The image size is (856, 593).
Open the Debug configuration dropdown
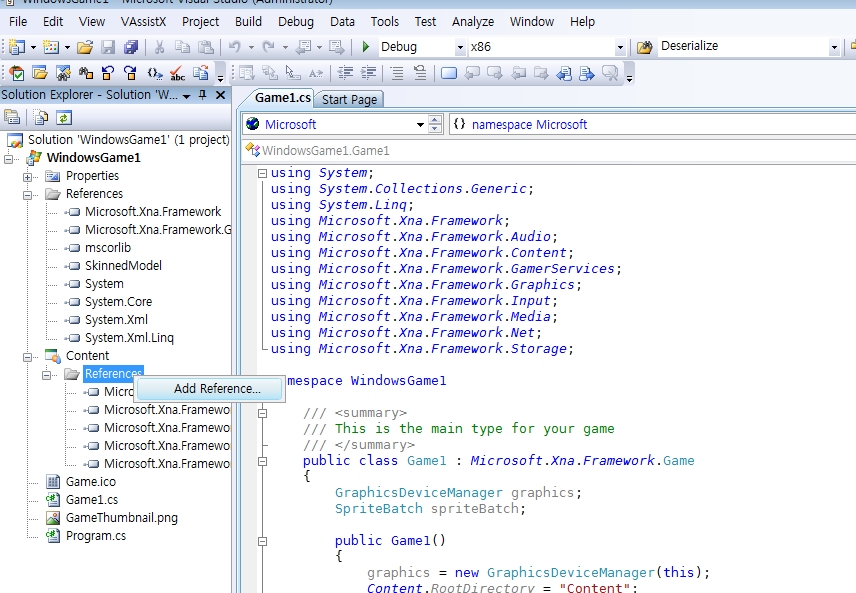pos(460,48)
